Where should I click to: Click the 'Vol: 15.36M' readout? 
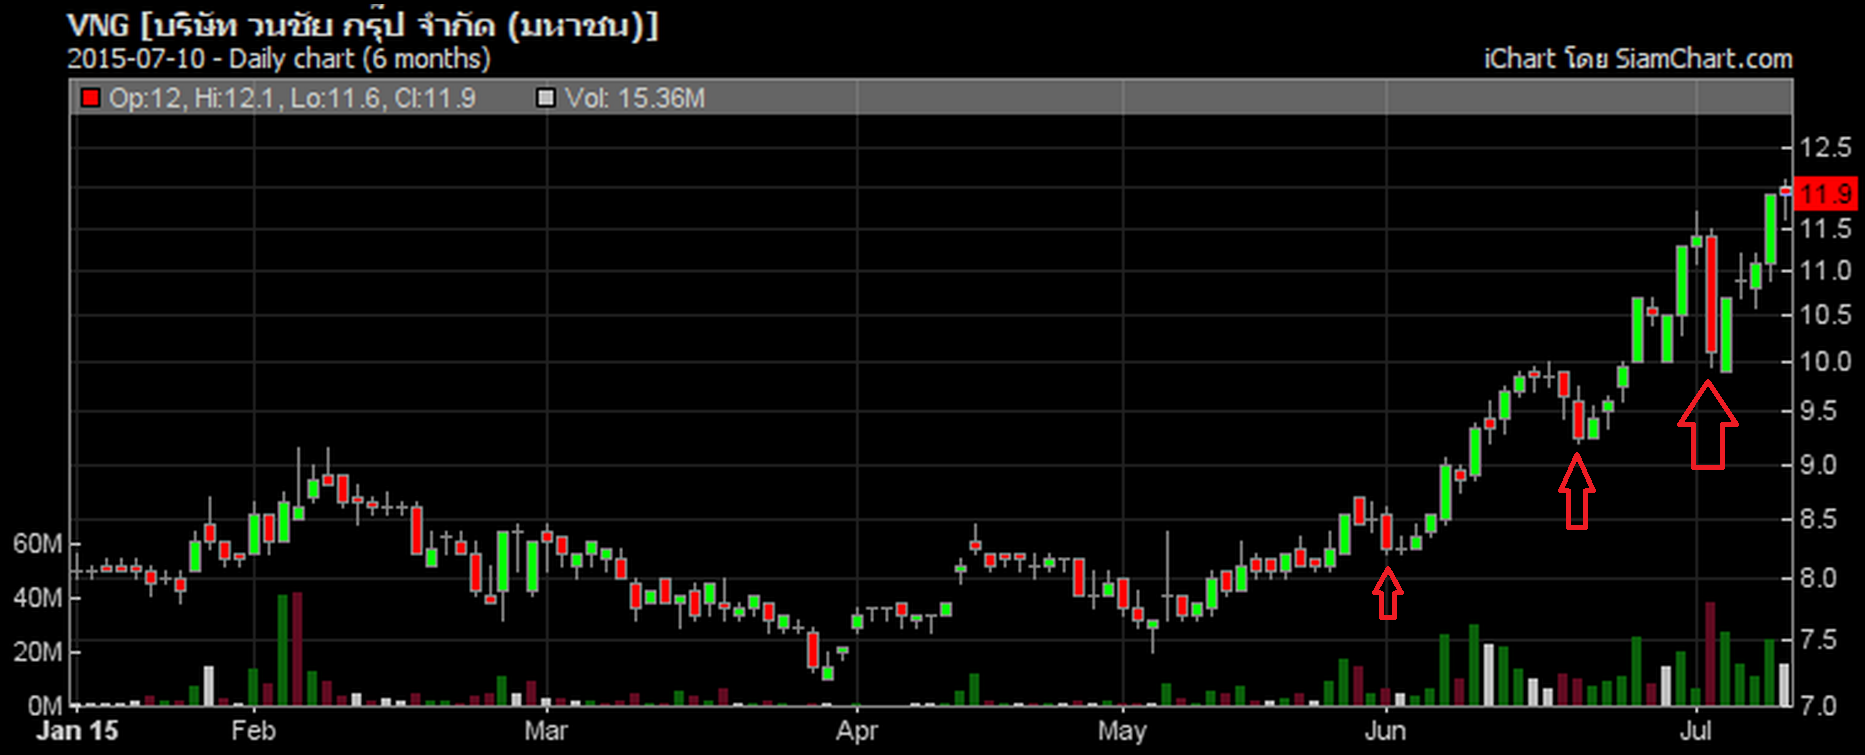[635, 98]
